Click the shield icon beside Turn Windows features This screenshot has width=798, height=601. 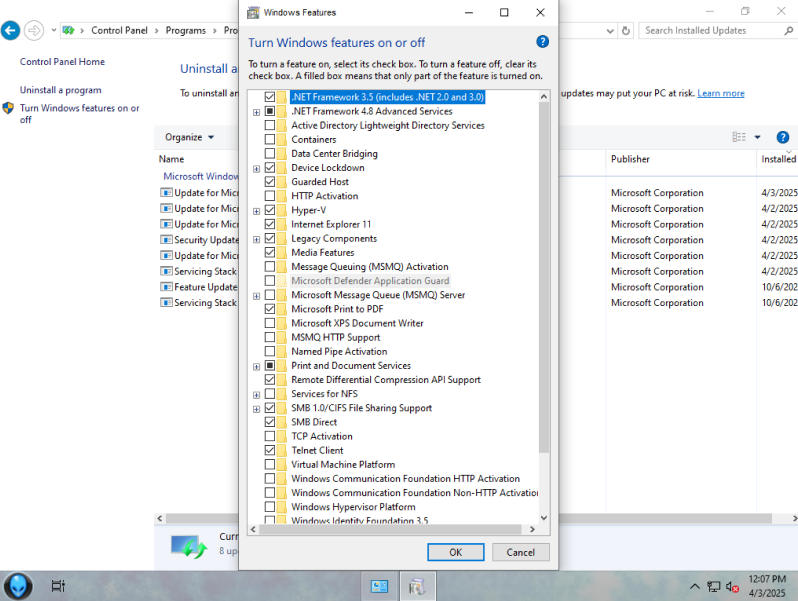pyautogui.click(x=8, y=108)
